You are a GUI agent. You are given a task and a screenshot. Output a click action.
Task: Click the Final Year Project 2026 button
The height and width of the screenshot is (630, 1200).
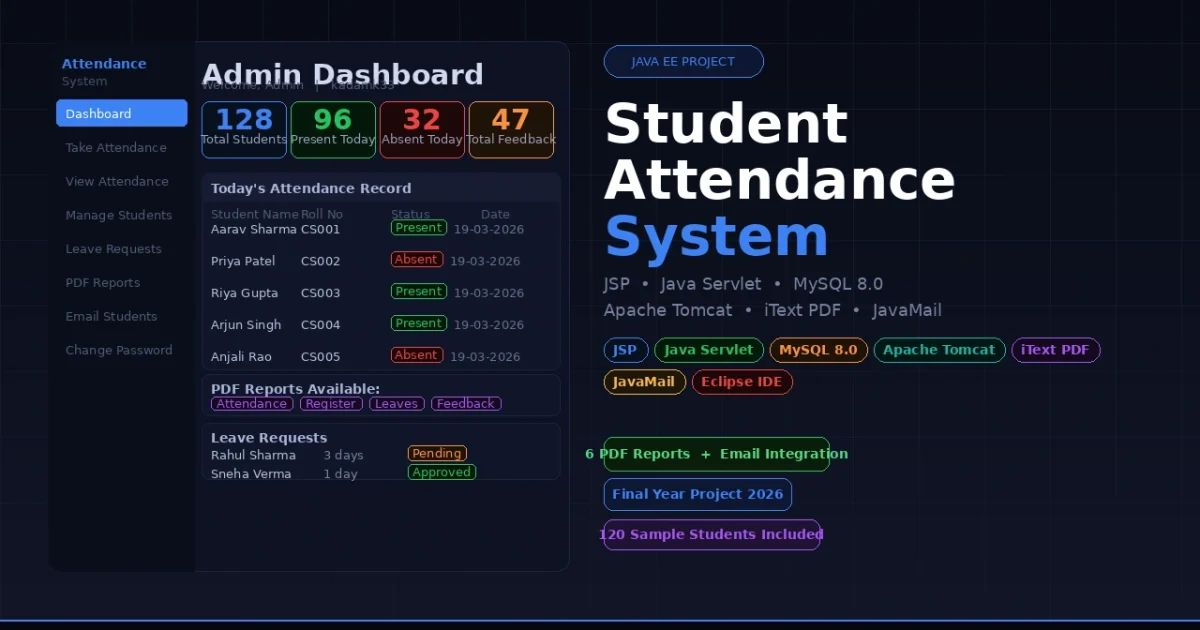tap(697, 494)
